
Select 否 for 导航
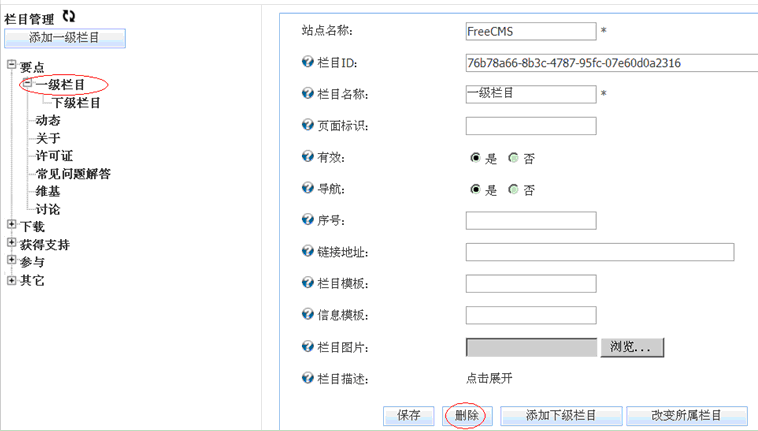pos(513,189)
